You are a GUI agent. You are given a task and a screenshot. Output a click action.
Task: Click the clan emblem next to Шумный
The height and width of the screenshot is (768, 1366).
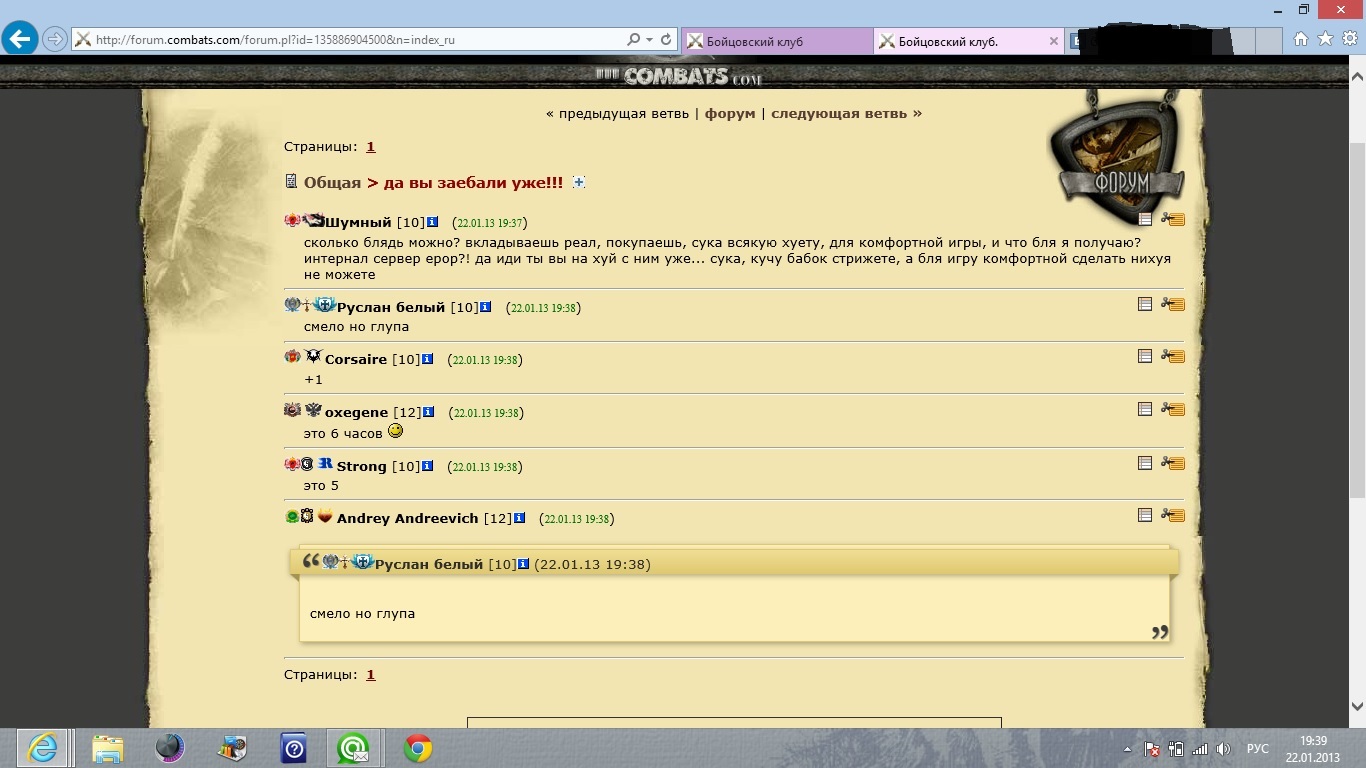pos(313,220)
